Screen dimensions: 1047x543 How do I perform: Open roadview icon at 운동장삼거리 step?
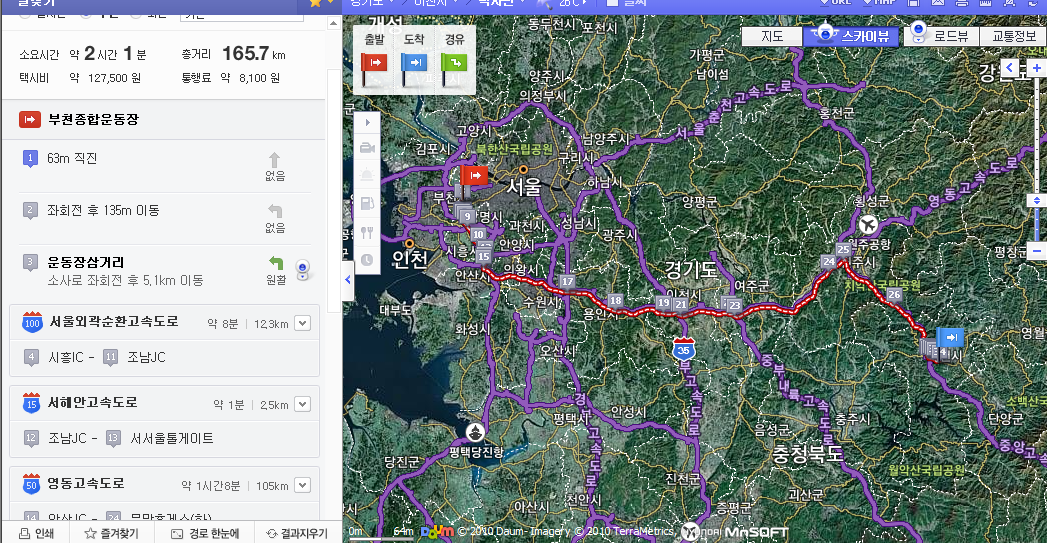[x=303, y=269]
